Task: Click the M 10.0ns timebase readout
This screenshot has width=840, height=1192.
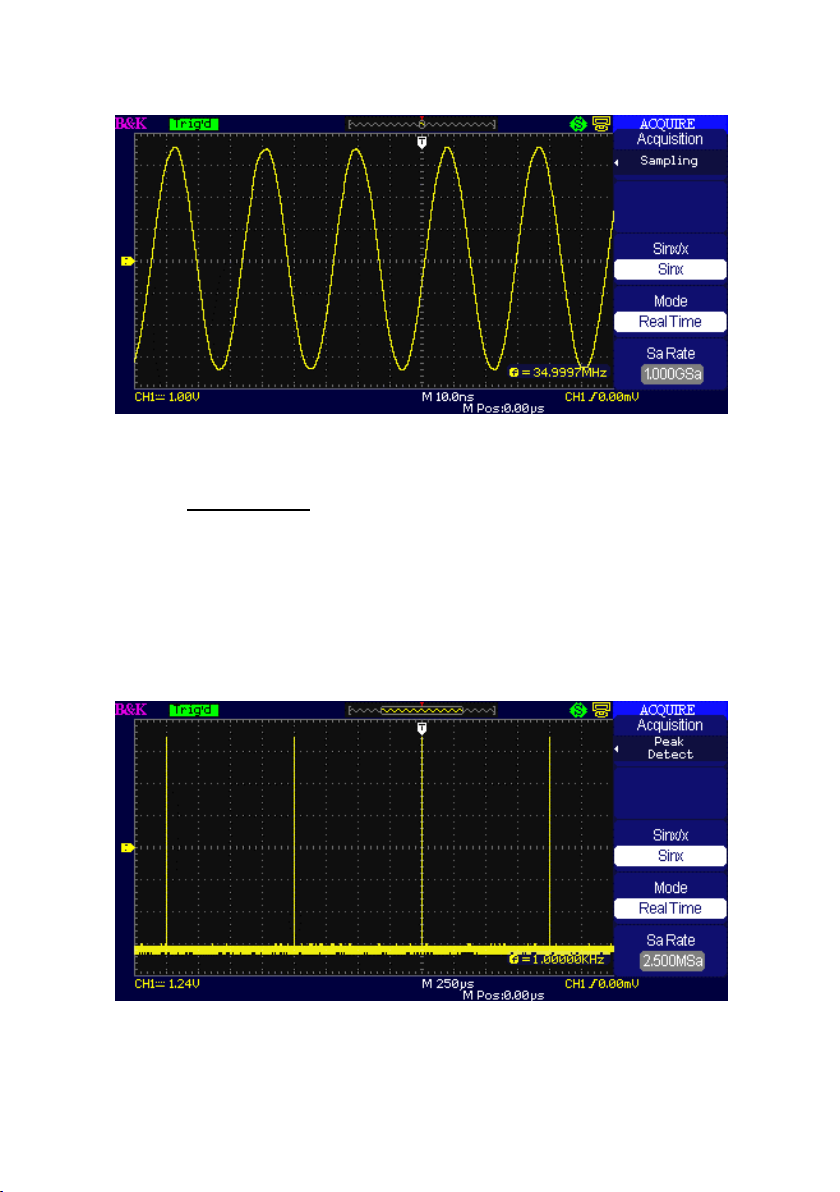Action: pos(448,397)
